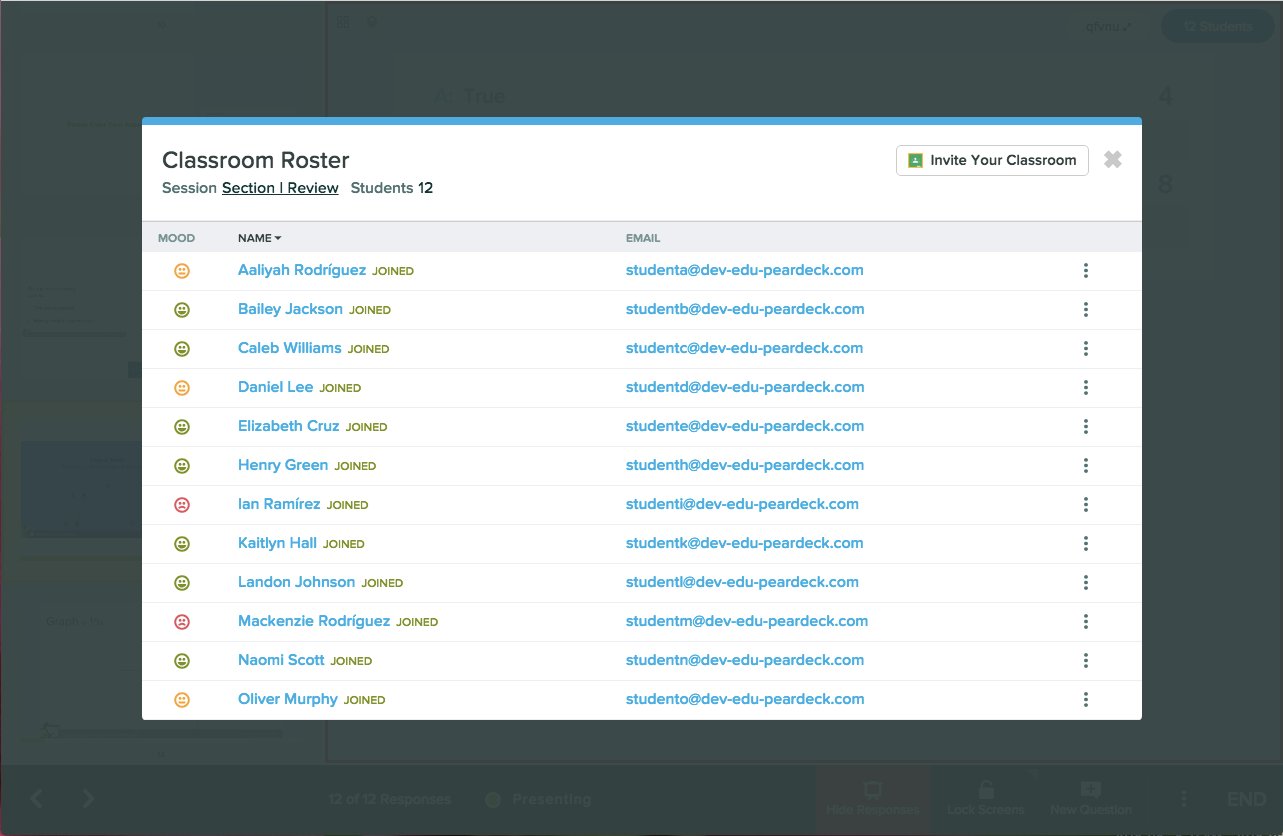Open Elizabeth Cruz student name link
Viewport: 1283px width, 836px height.
click(289, 426)
